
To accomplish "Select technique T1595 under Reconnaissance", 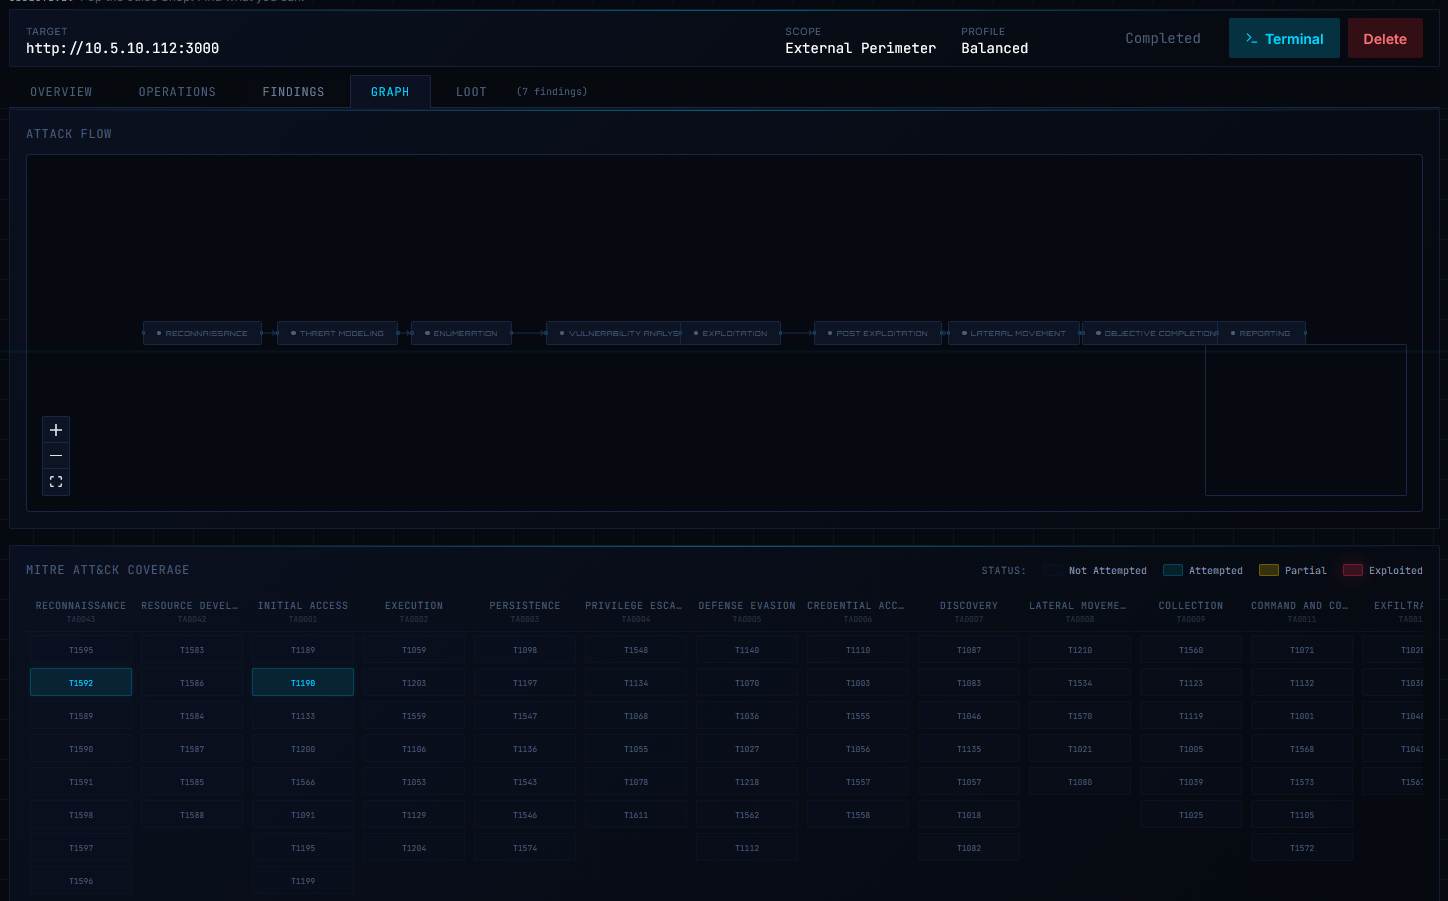I will [x=81, y=649].
